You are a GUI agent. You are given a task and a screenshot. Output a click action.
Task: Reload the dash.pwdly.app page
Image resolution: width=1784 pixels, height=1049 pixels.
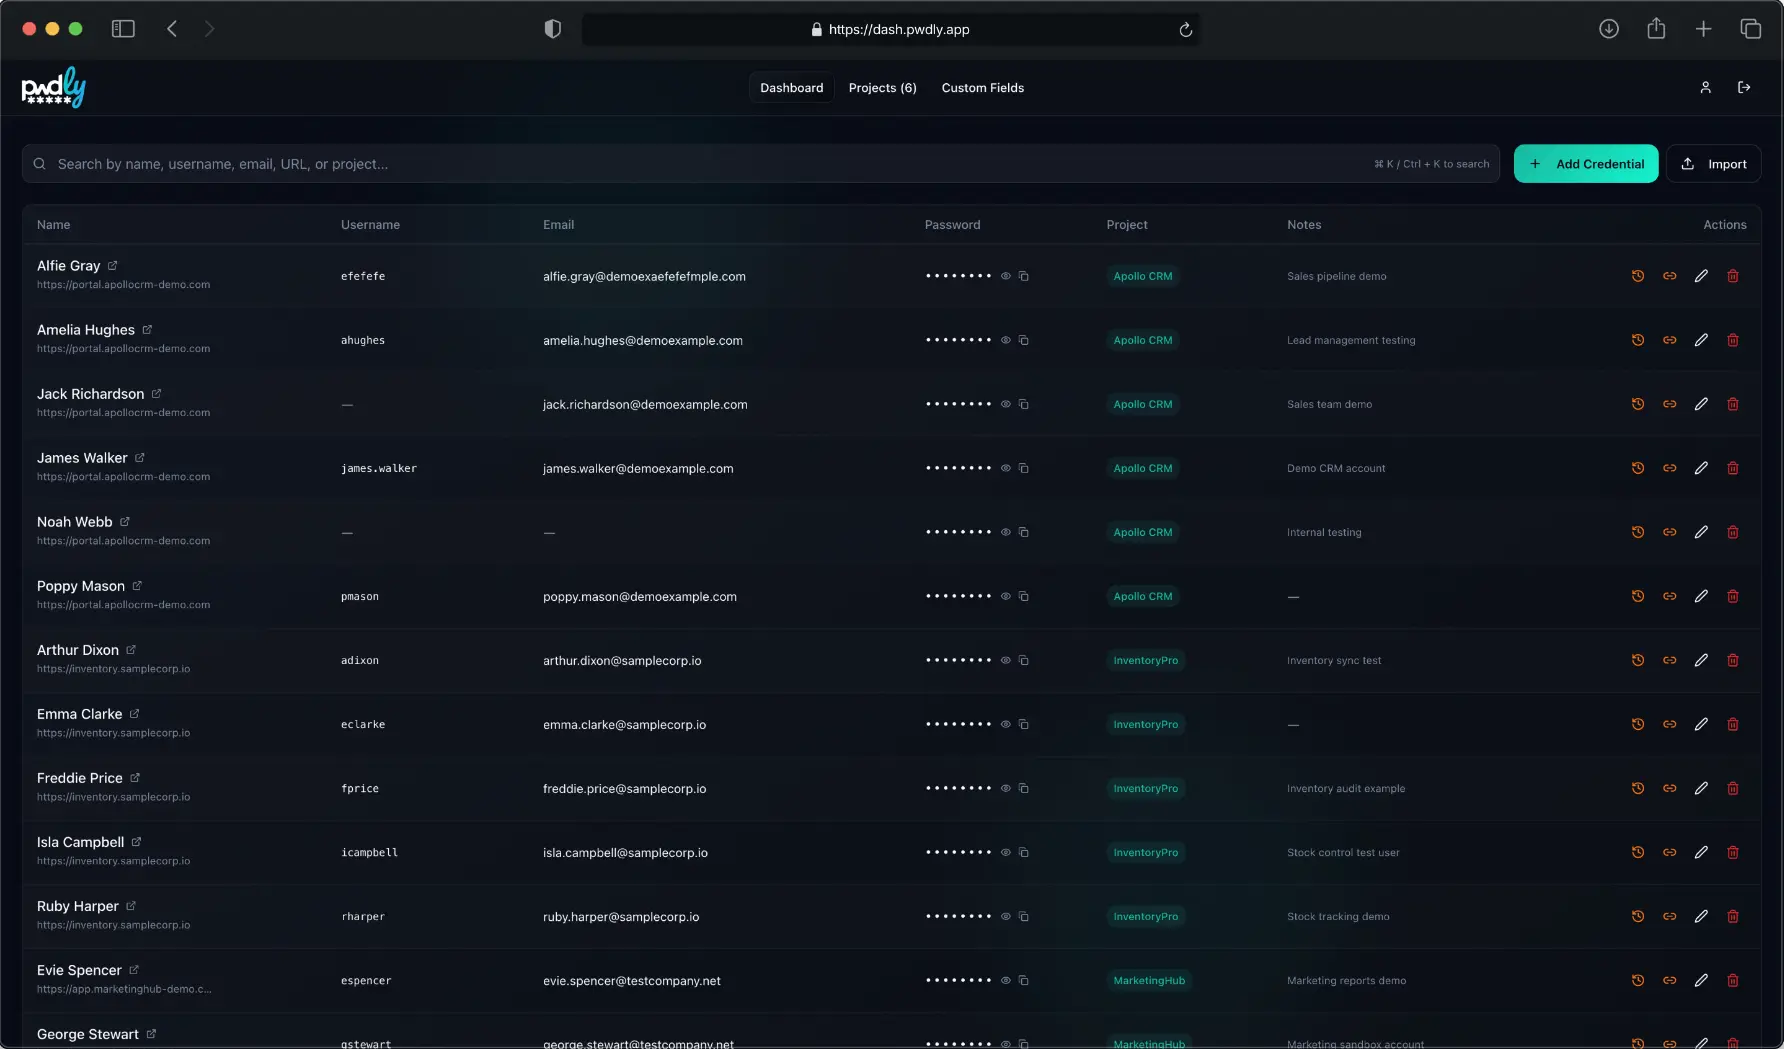(x=1186, y=30)
